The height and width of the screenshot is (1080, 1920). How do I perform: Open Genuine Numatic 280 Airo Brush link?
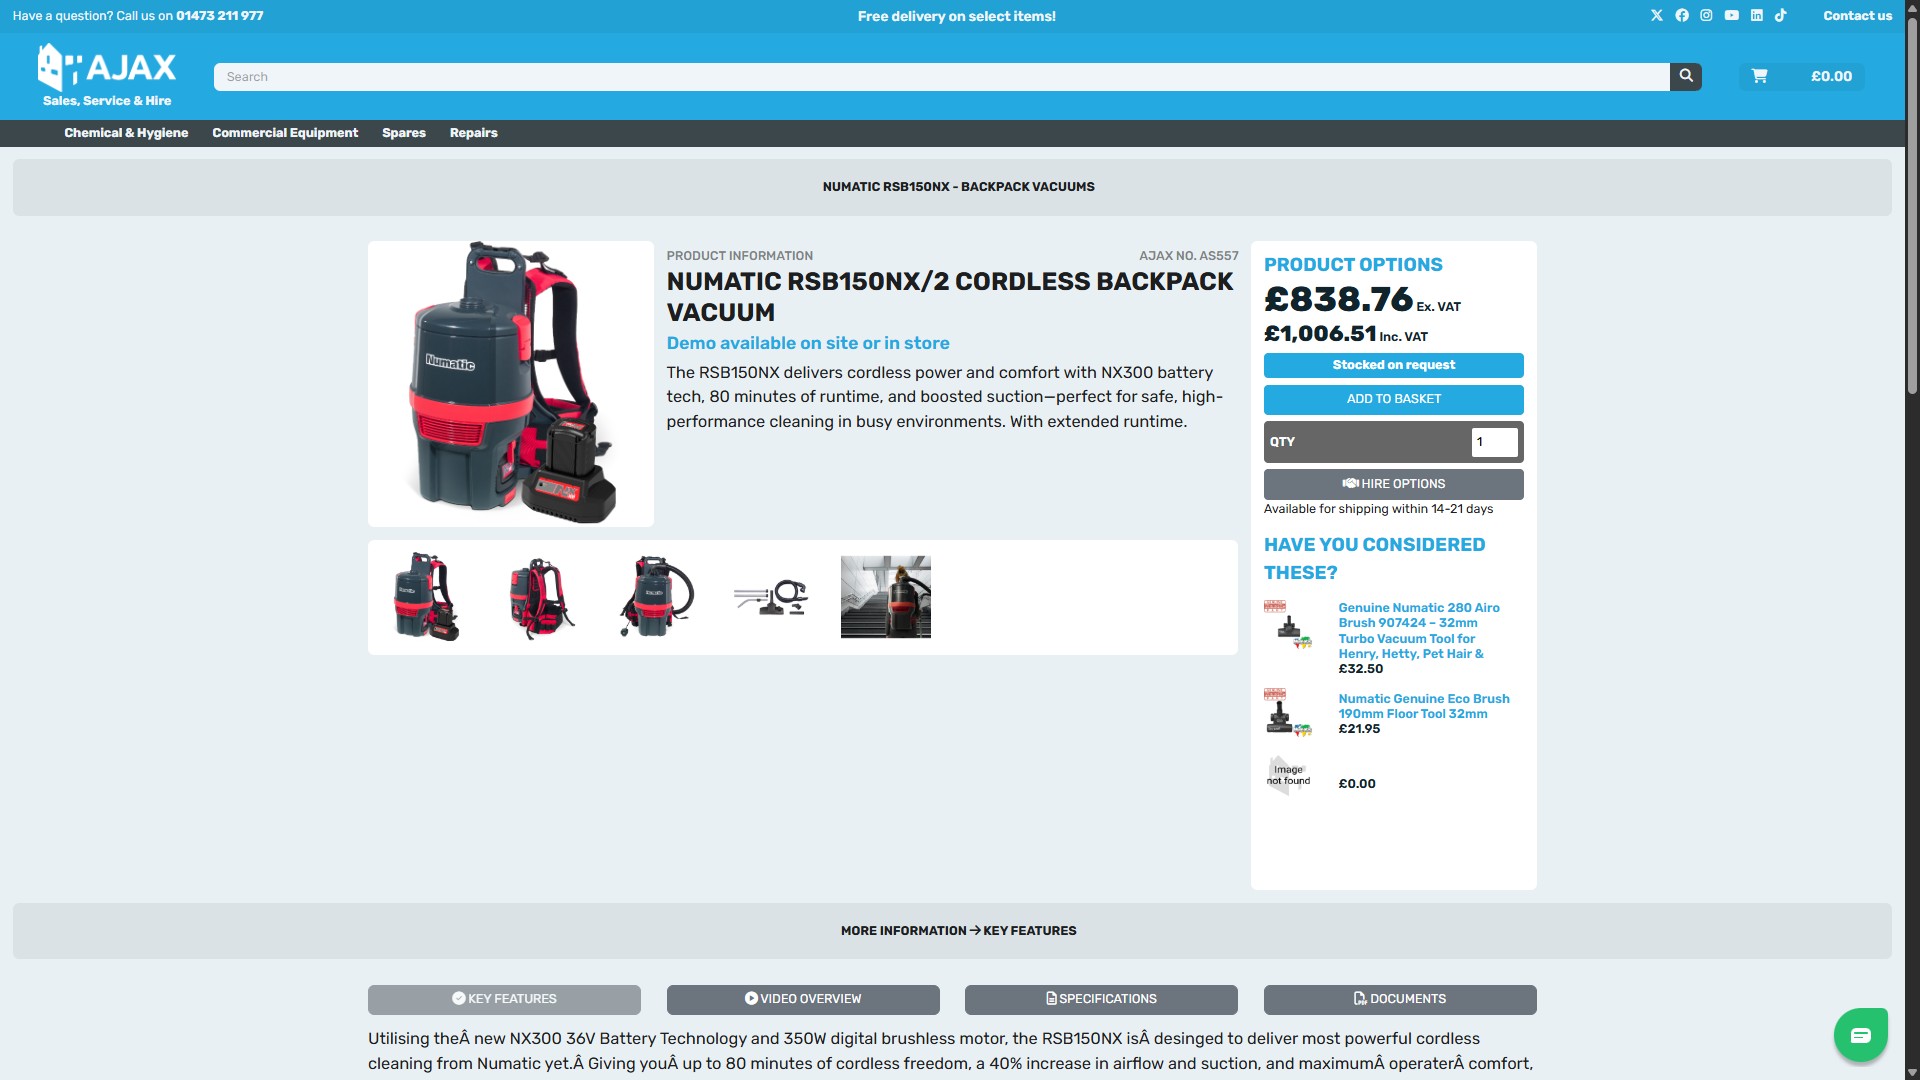tap(1418, 631)
